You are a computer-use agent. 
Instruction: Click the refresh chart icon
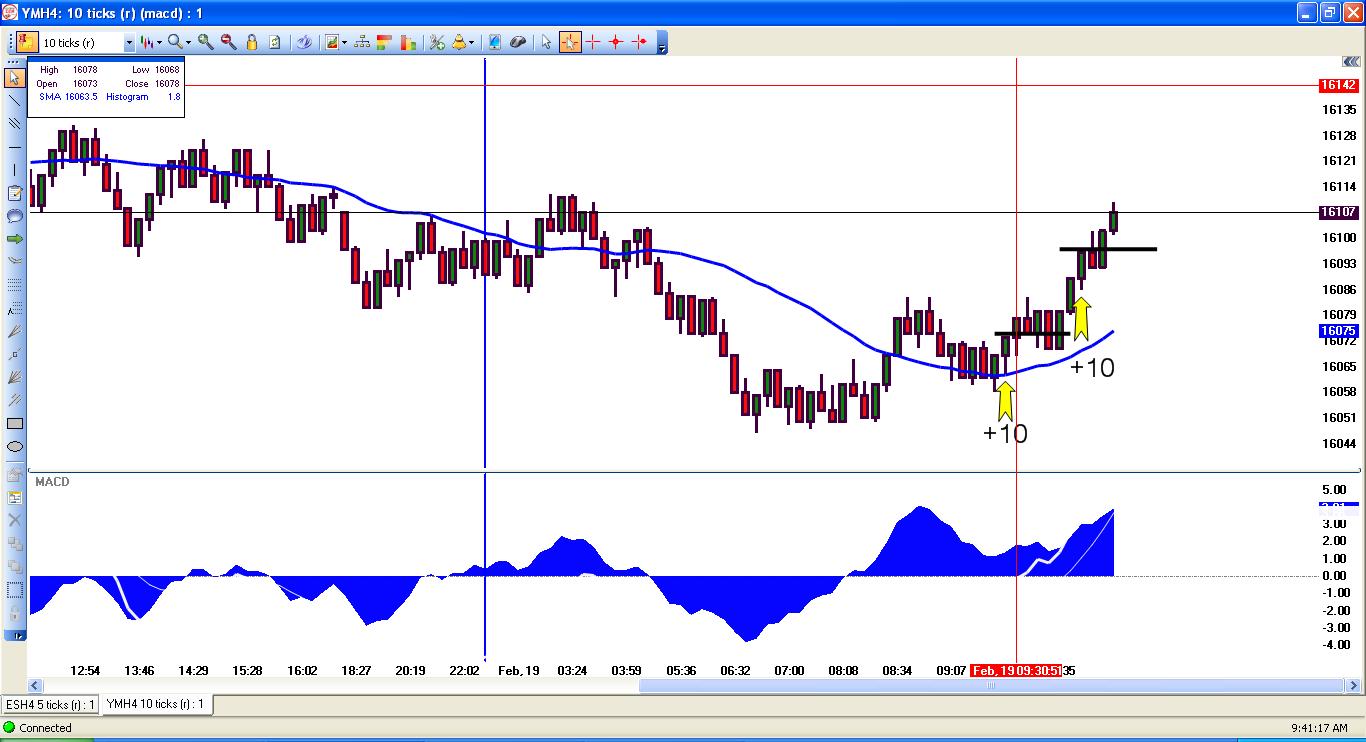[274, 42]
